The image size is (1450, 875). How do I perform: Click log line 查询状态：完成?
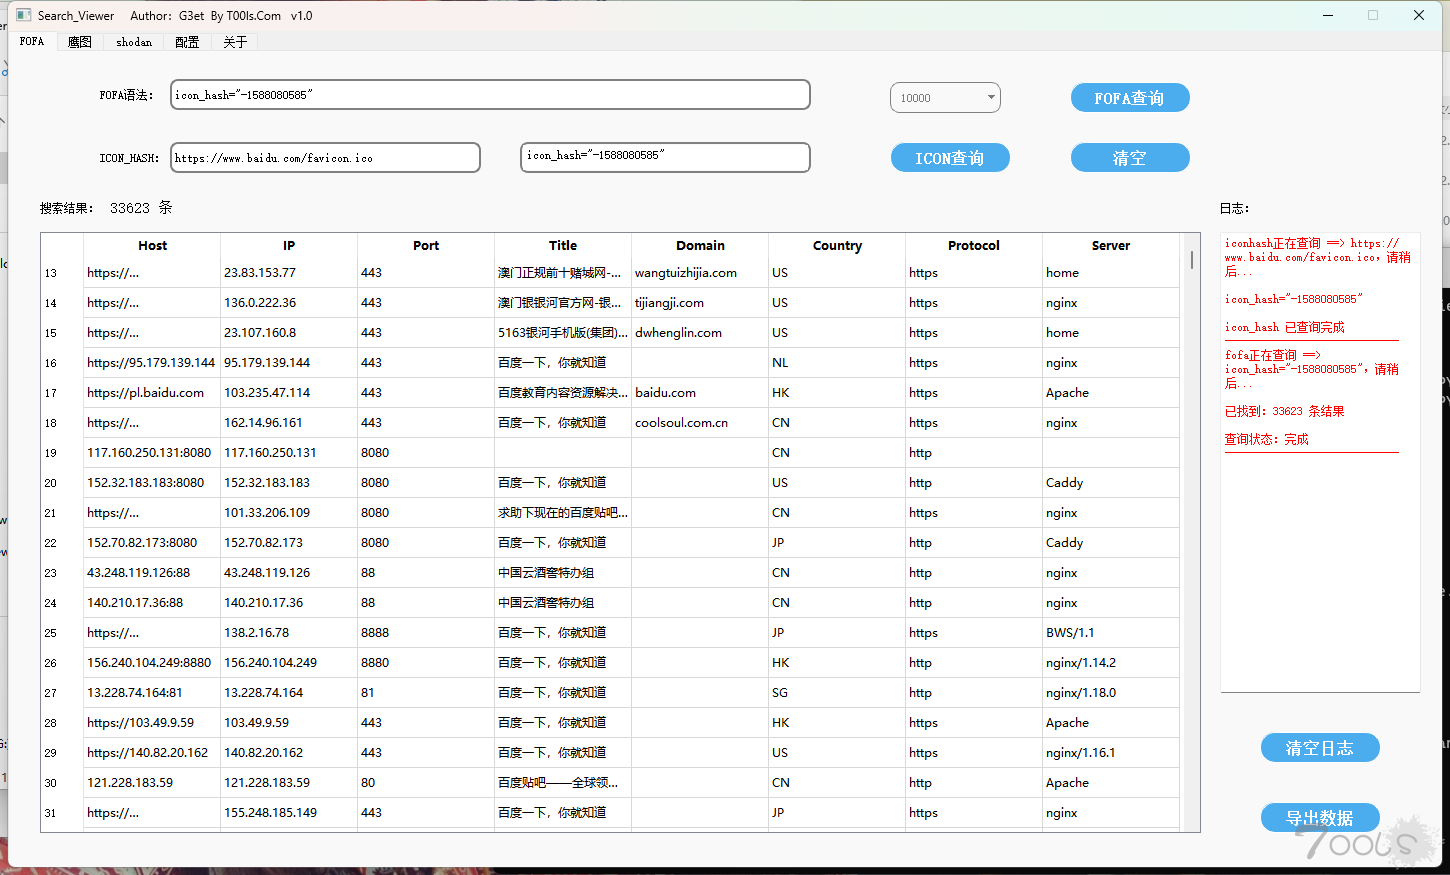[1266, 439]
